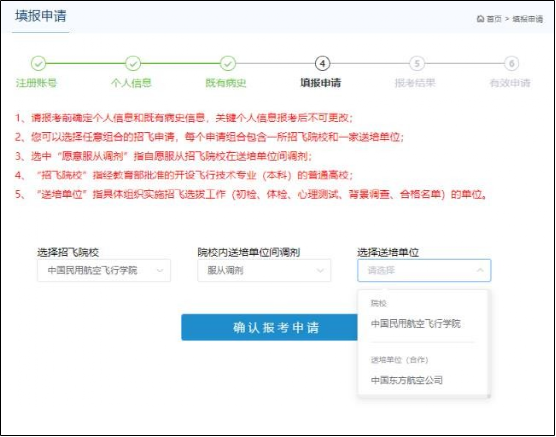556x437 pixels.
Task: Click the 注册账号 completed step checkmark icon
Action: click(x=38, y=64)
